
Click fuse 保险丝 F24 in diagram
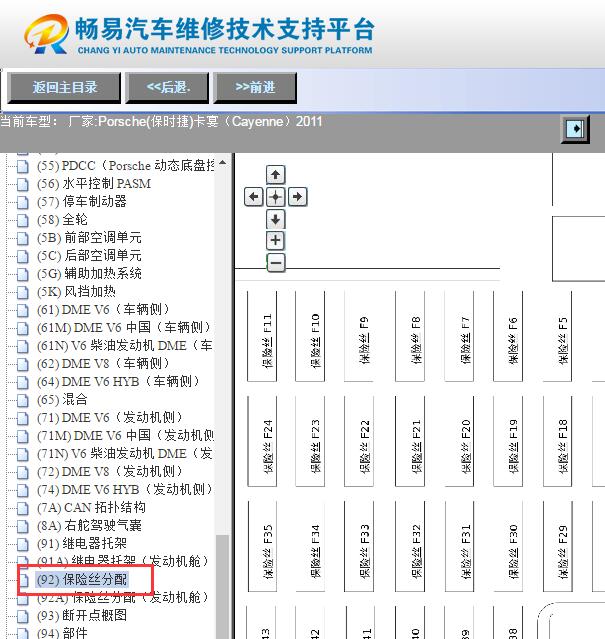262,441
